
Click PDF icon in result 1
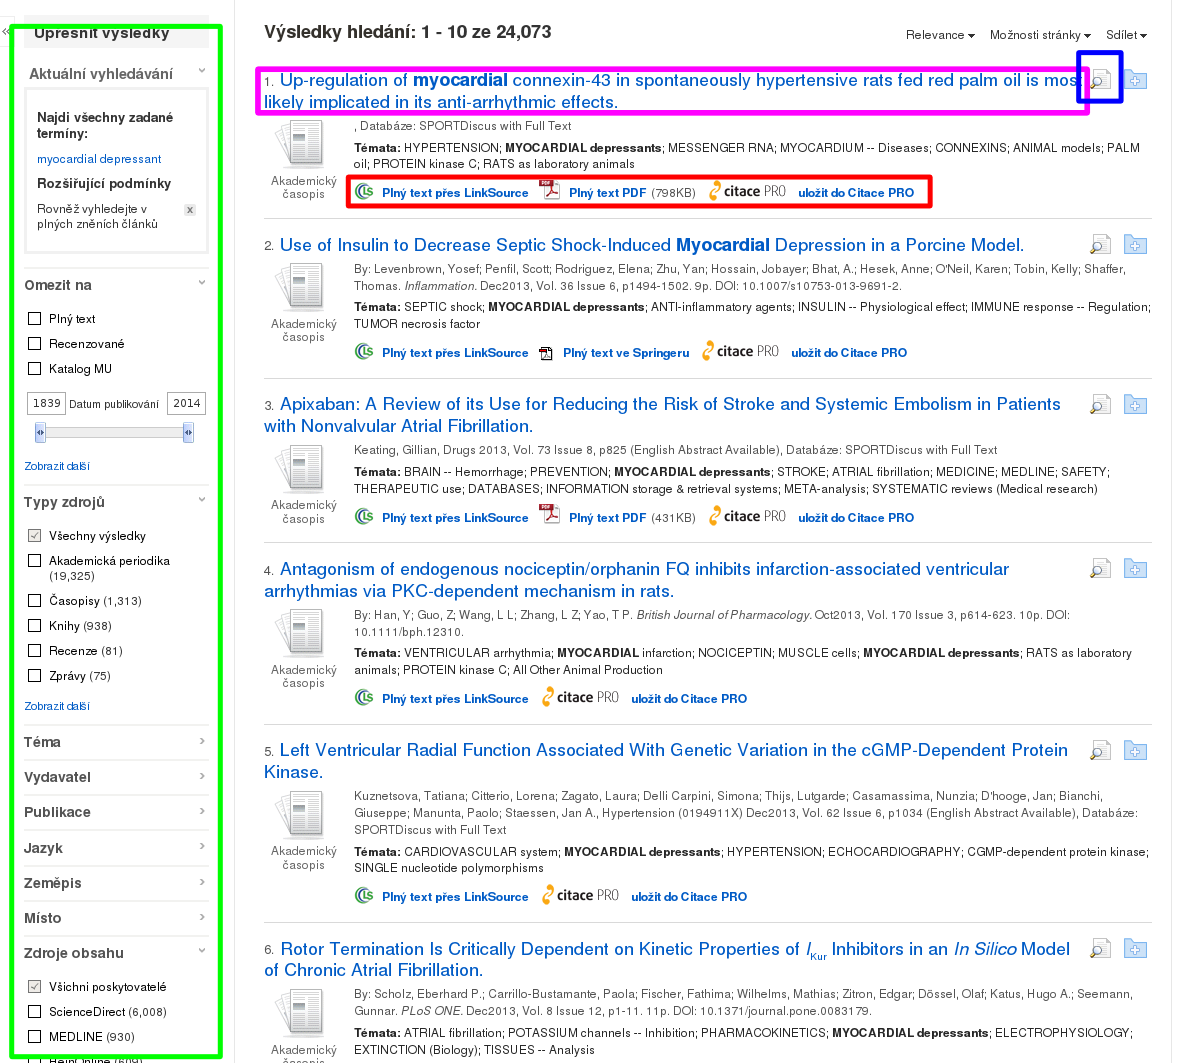pos(549,190)
